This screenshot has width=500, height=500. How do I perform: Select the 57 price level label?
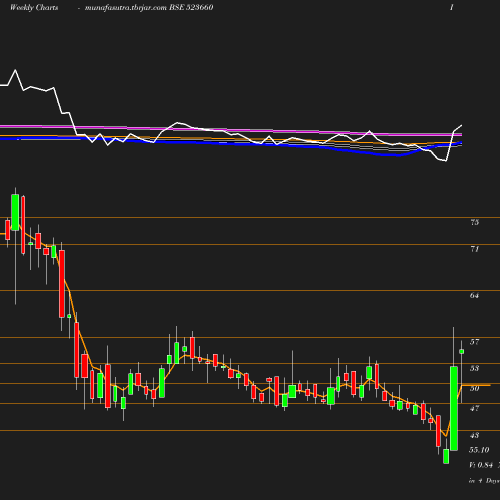click(x=475, y=342)
